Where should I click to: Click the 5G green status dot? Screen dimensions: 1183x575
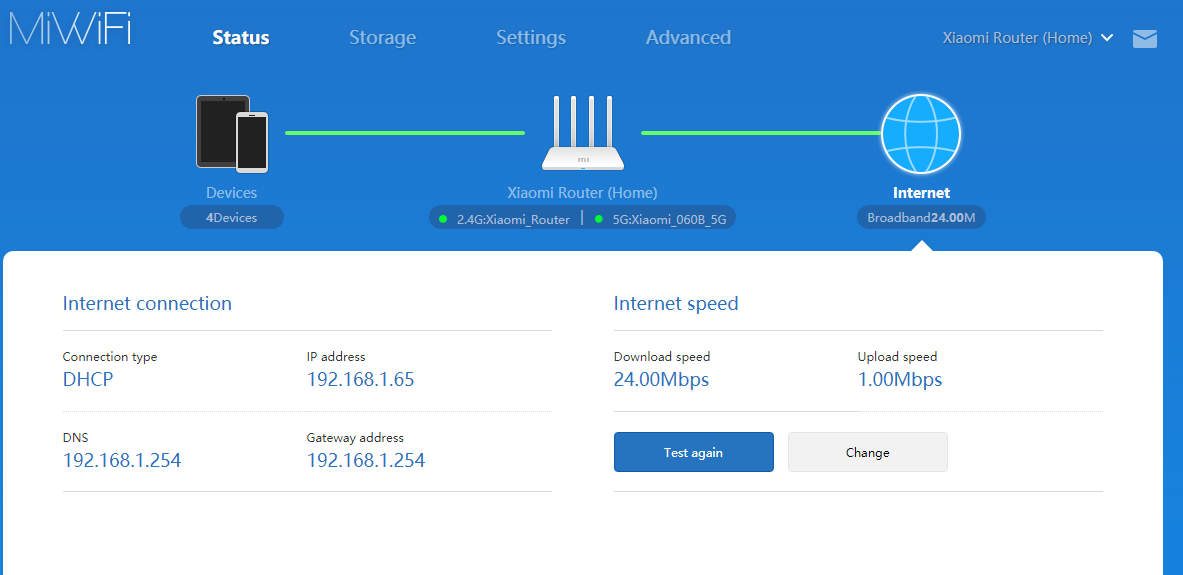(599, 219)
